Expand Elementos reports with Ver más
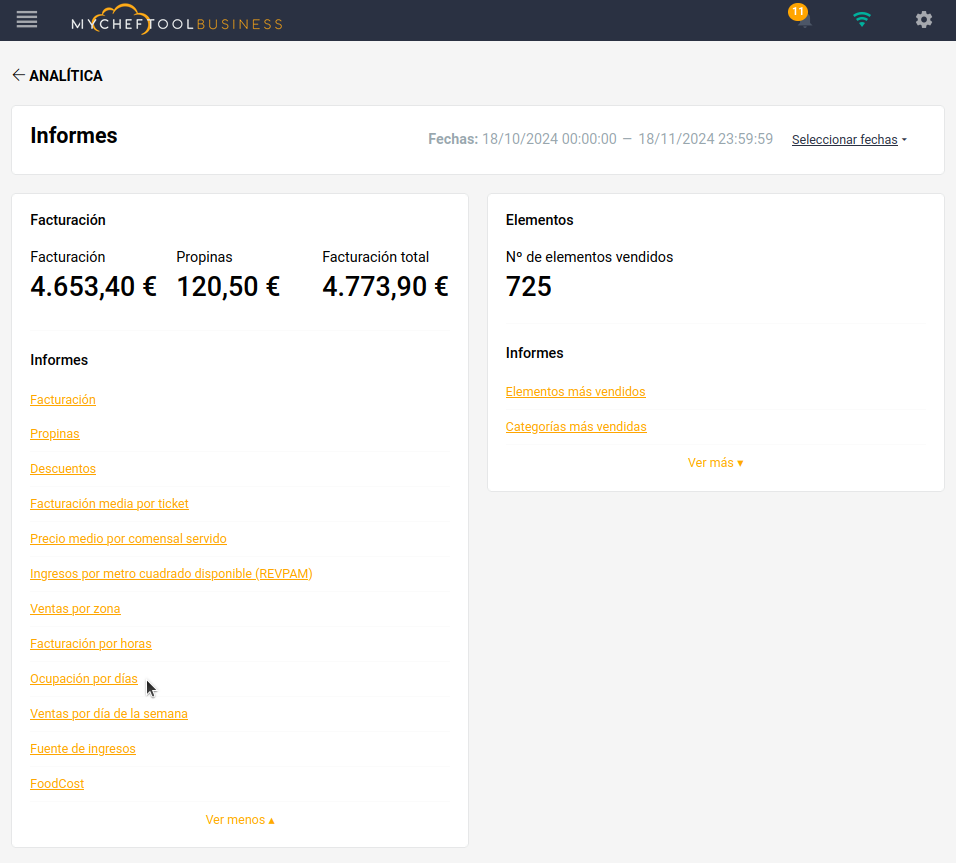Screen dimensions: 956x863 coord(715,463)
